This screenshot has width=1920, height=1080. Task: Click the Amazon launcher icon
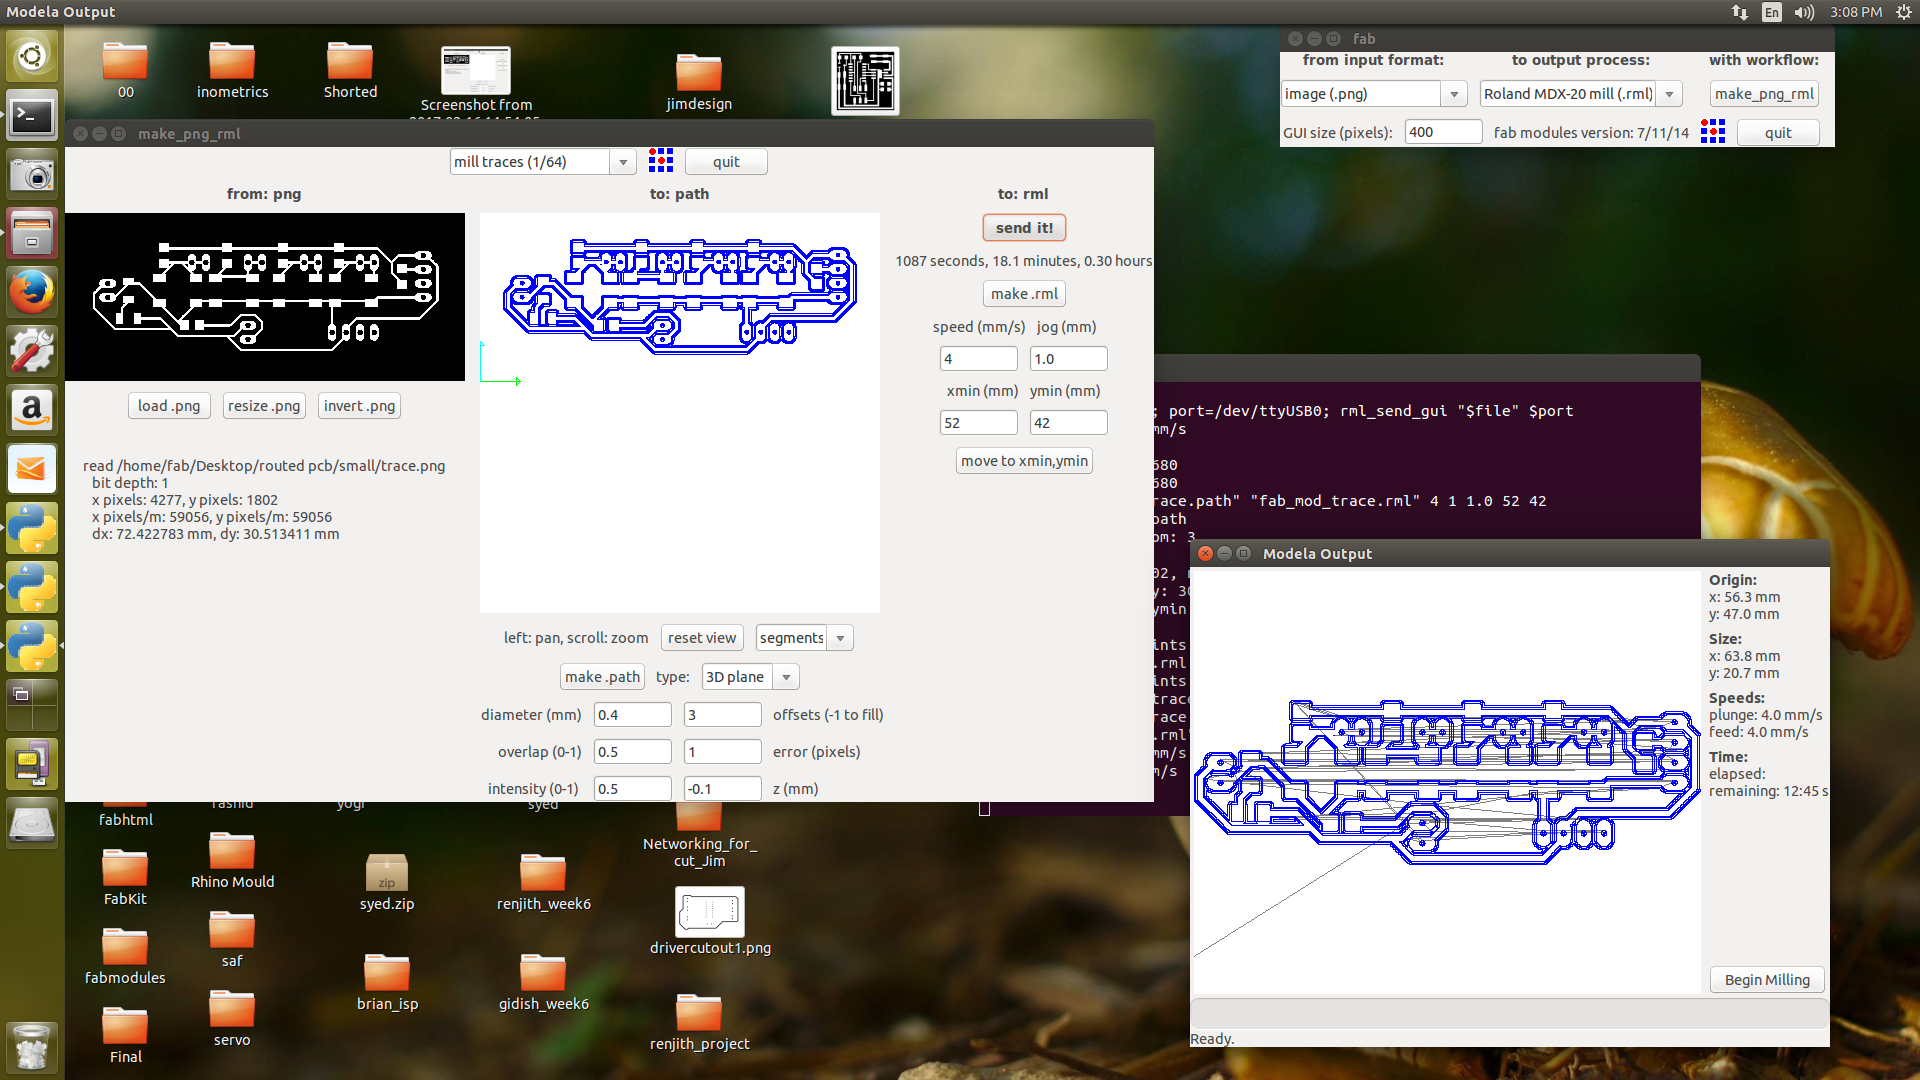coord(32,410)
